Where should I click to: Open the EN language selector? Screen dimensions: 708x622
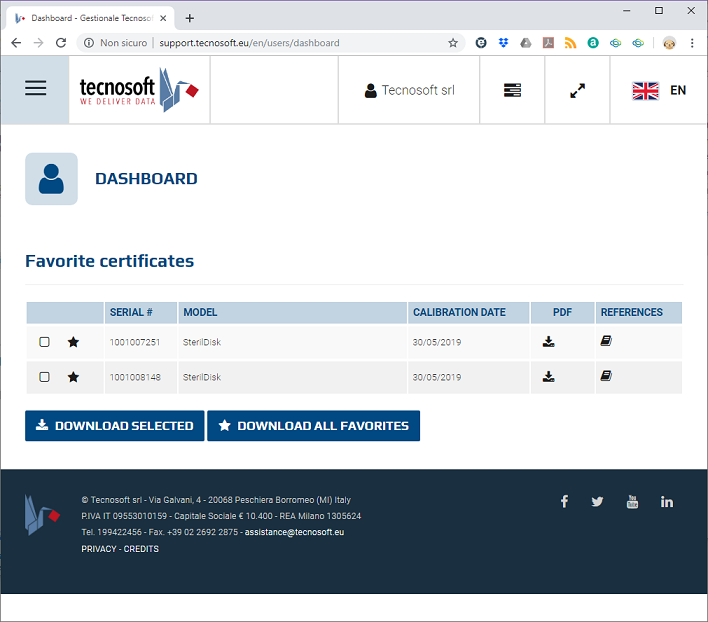[659, 90]
